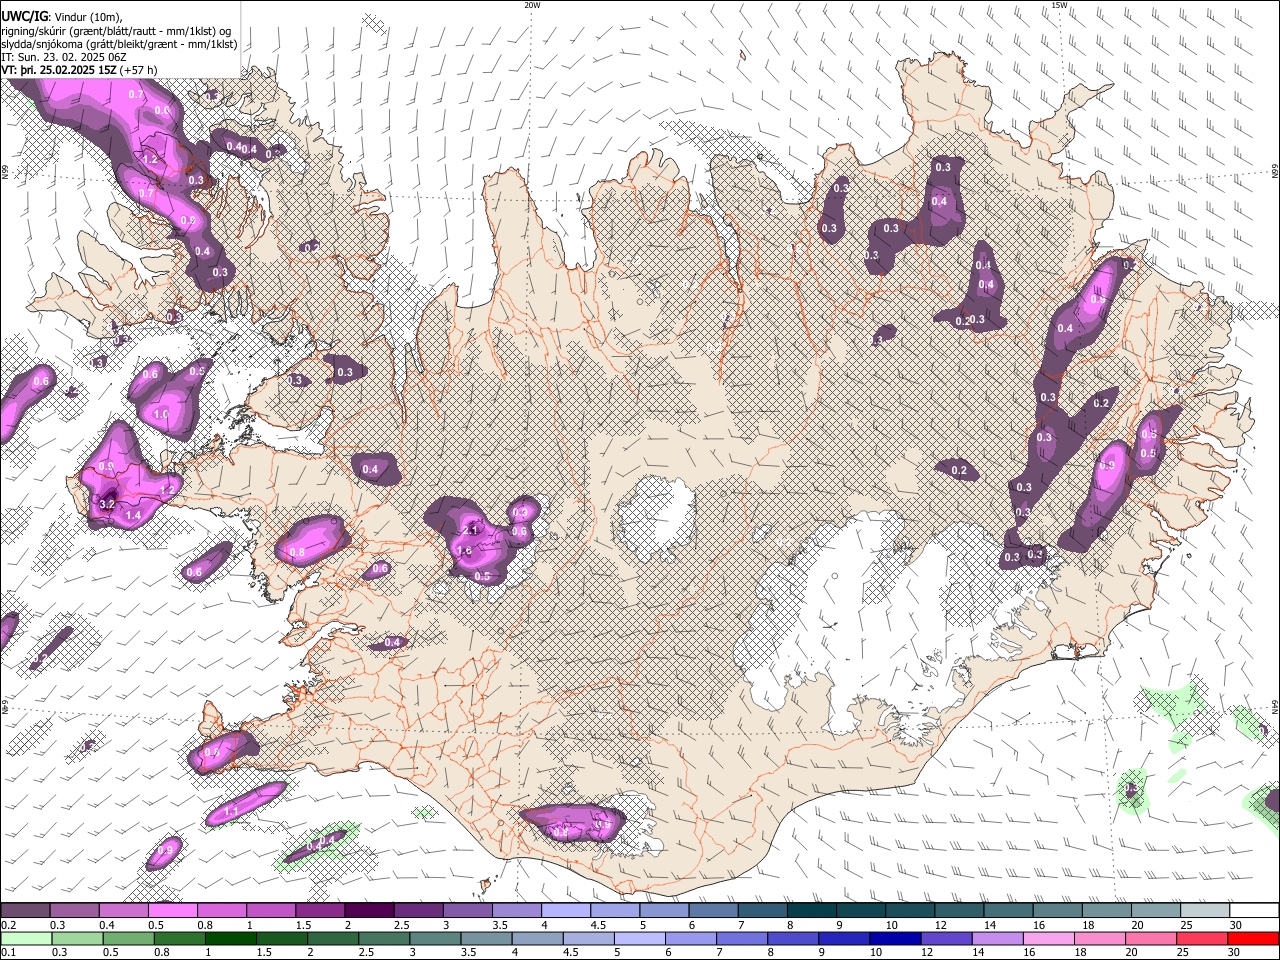Click the 1.6 precipitation value on the map
This screenshot has height=960, width=1280.
pyautogui.click(x=464, y=551)
